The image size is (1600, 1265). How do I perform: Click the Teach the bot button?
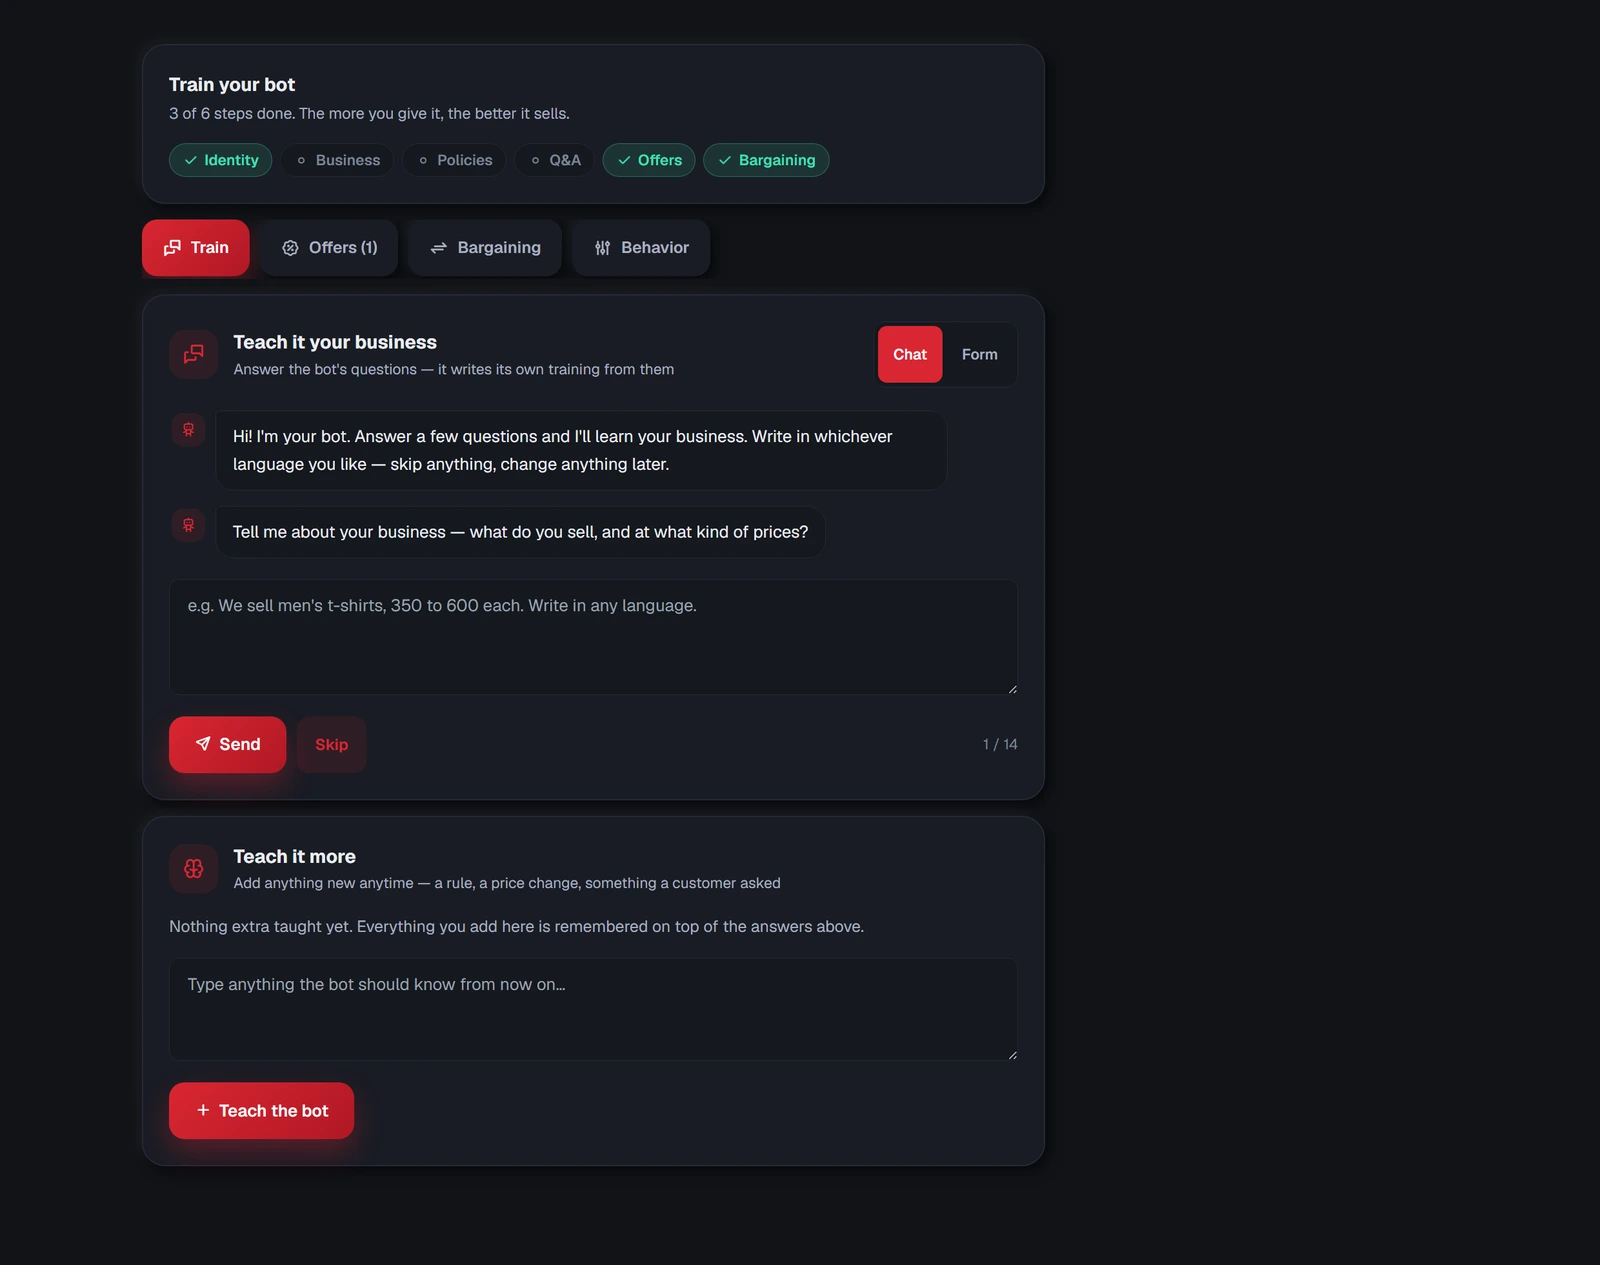261,1110
